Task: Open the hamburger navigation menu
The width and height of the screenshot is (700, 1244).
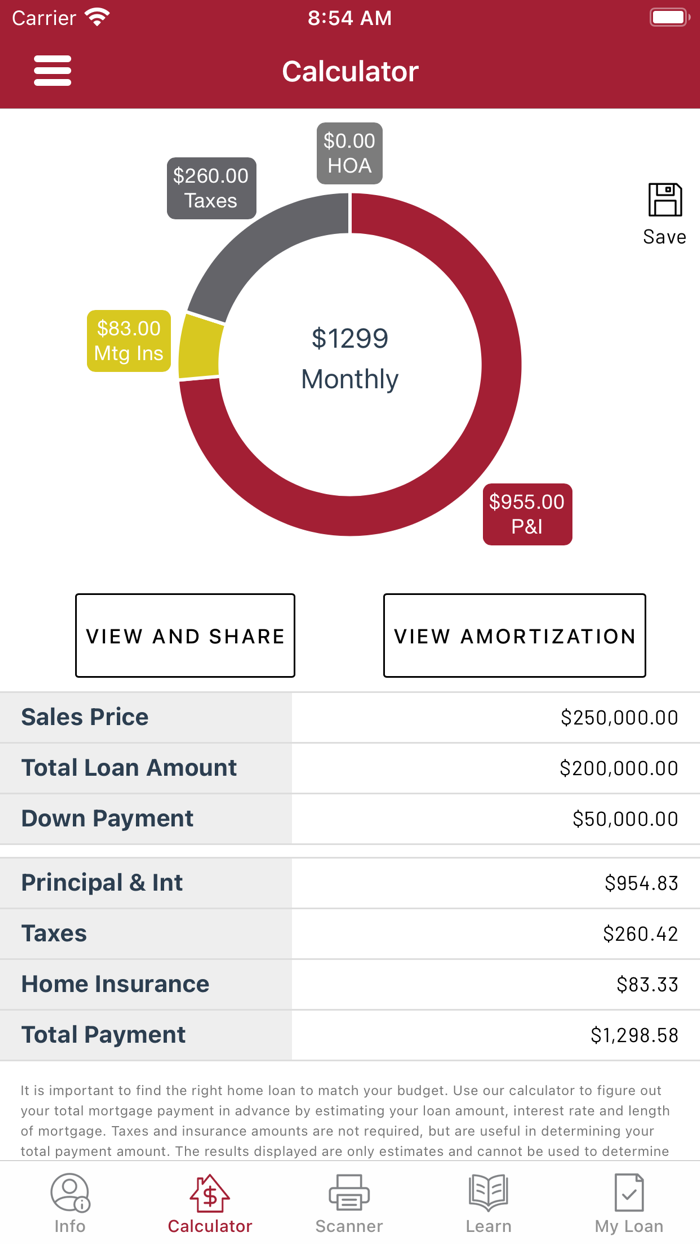Action: click(53, 70)
